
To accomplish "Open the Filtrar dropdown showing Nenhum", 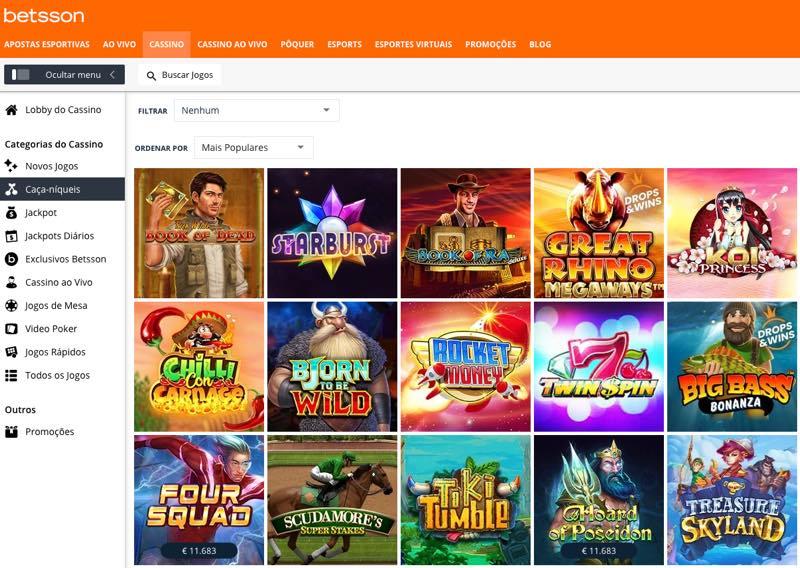I will pyautogui.click(x=257, y=110).
